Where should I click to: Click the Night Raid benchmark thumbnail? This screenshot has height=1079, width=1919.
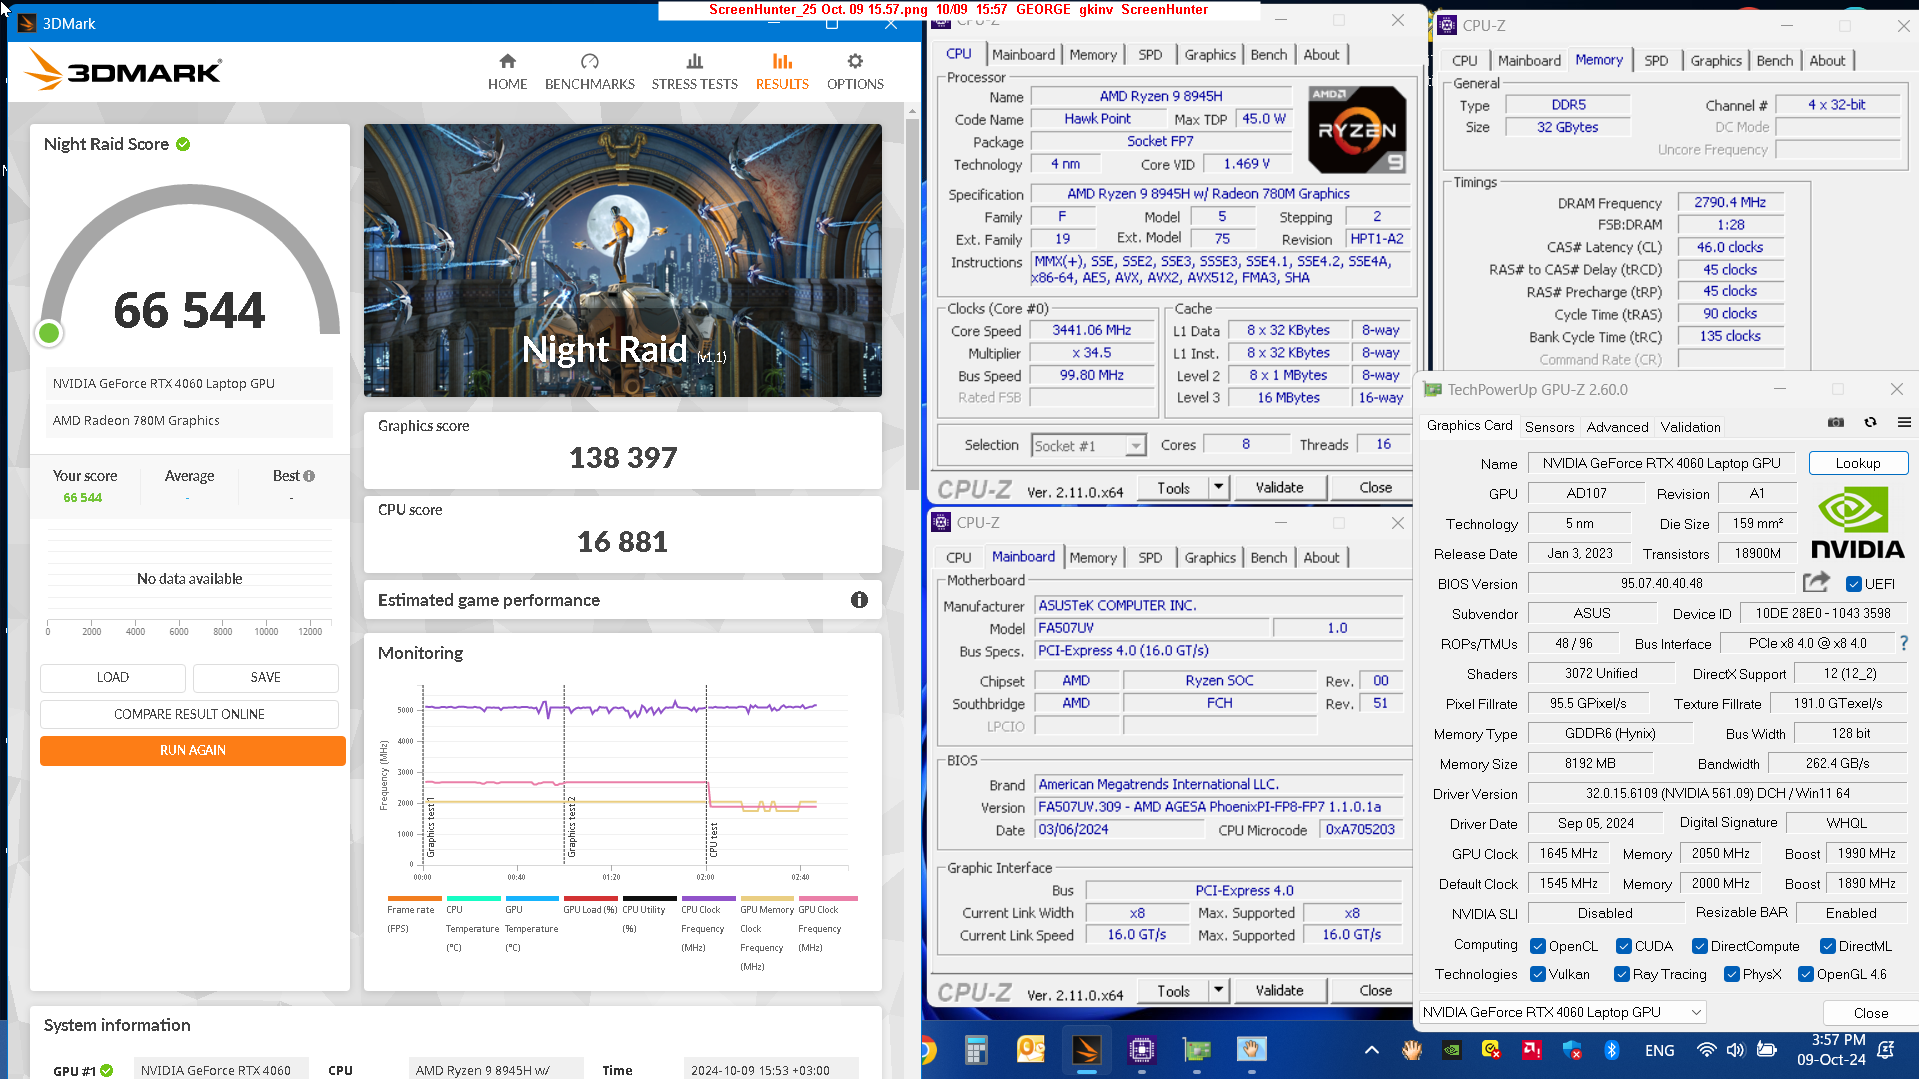622,260
